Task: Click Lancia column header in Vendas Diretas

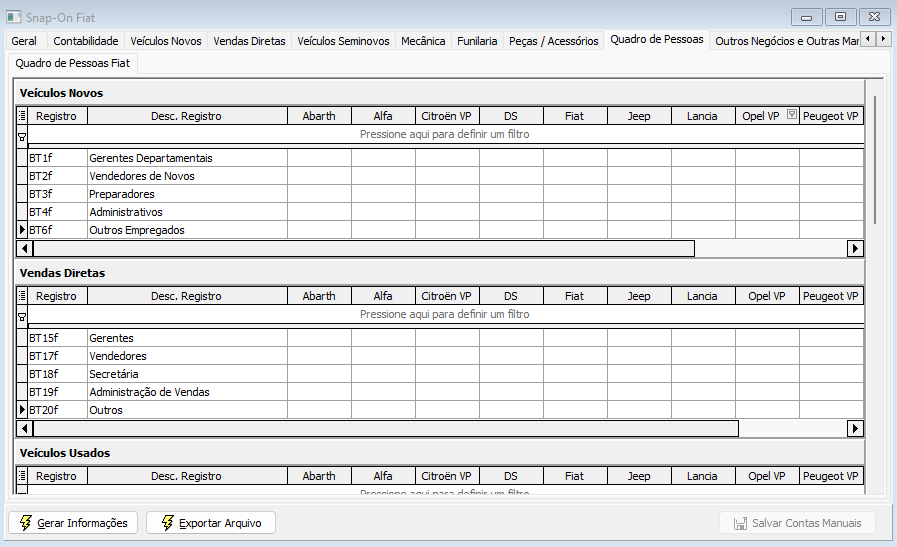Action: [702, 296]
